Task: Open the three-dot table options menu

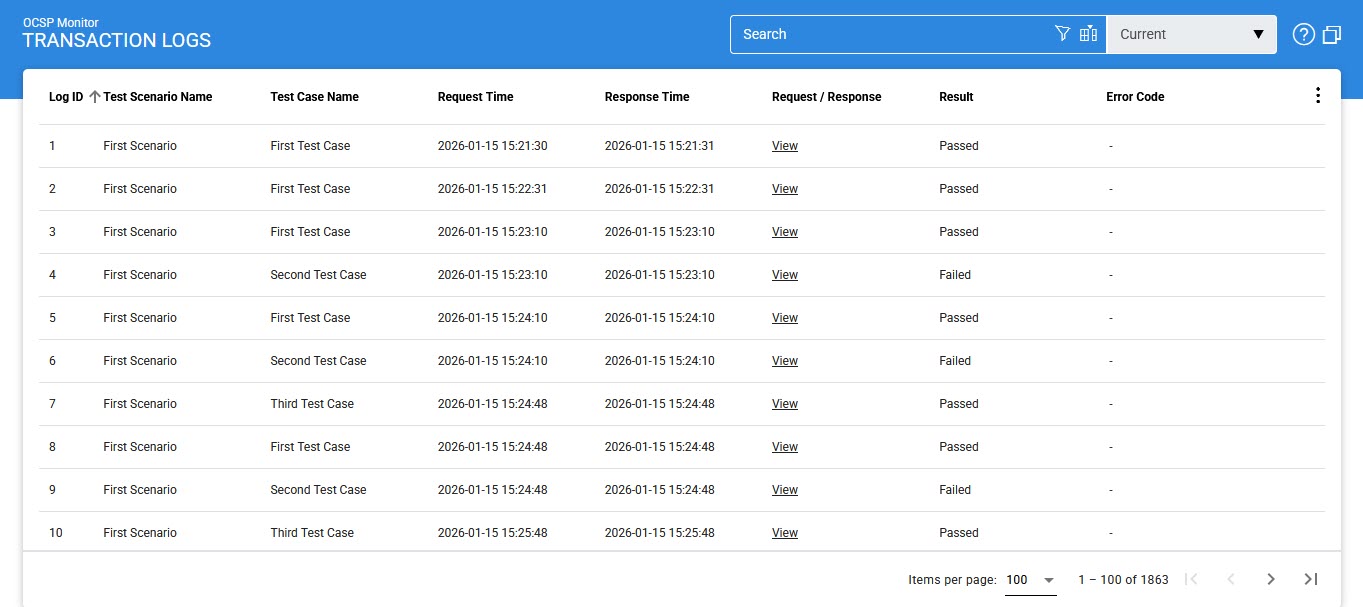Action: pos(1317,96)
